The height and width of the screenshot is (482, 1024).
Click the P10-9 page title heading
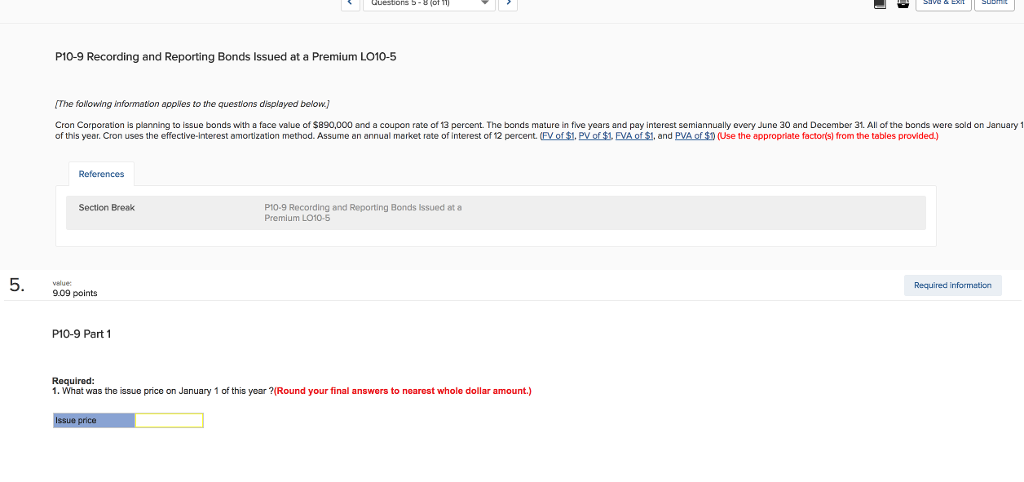(225, 56)
